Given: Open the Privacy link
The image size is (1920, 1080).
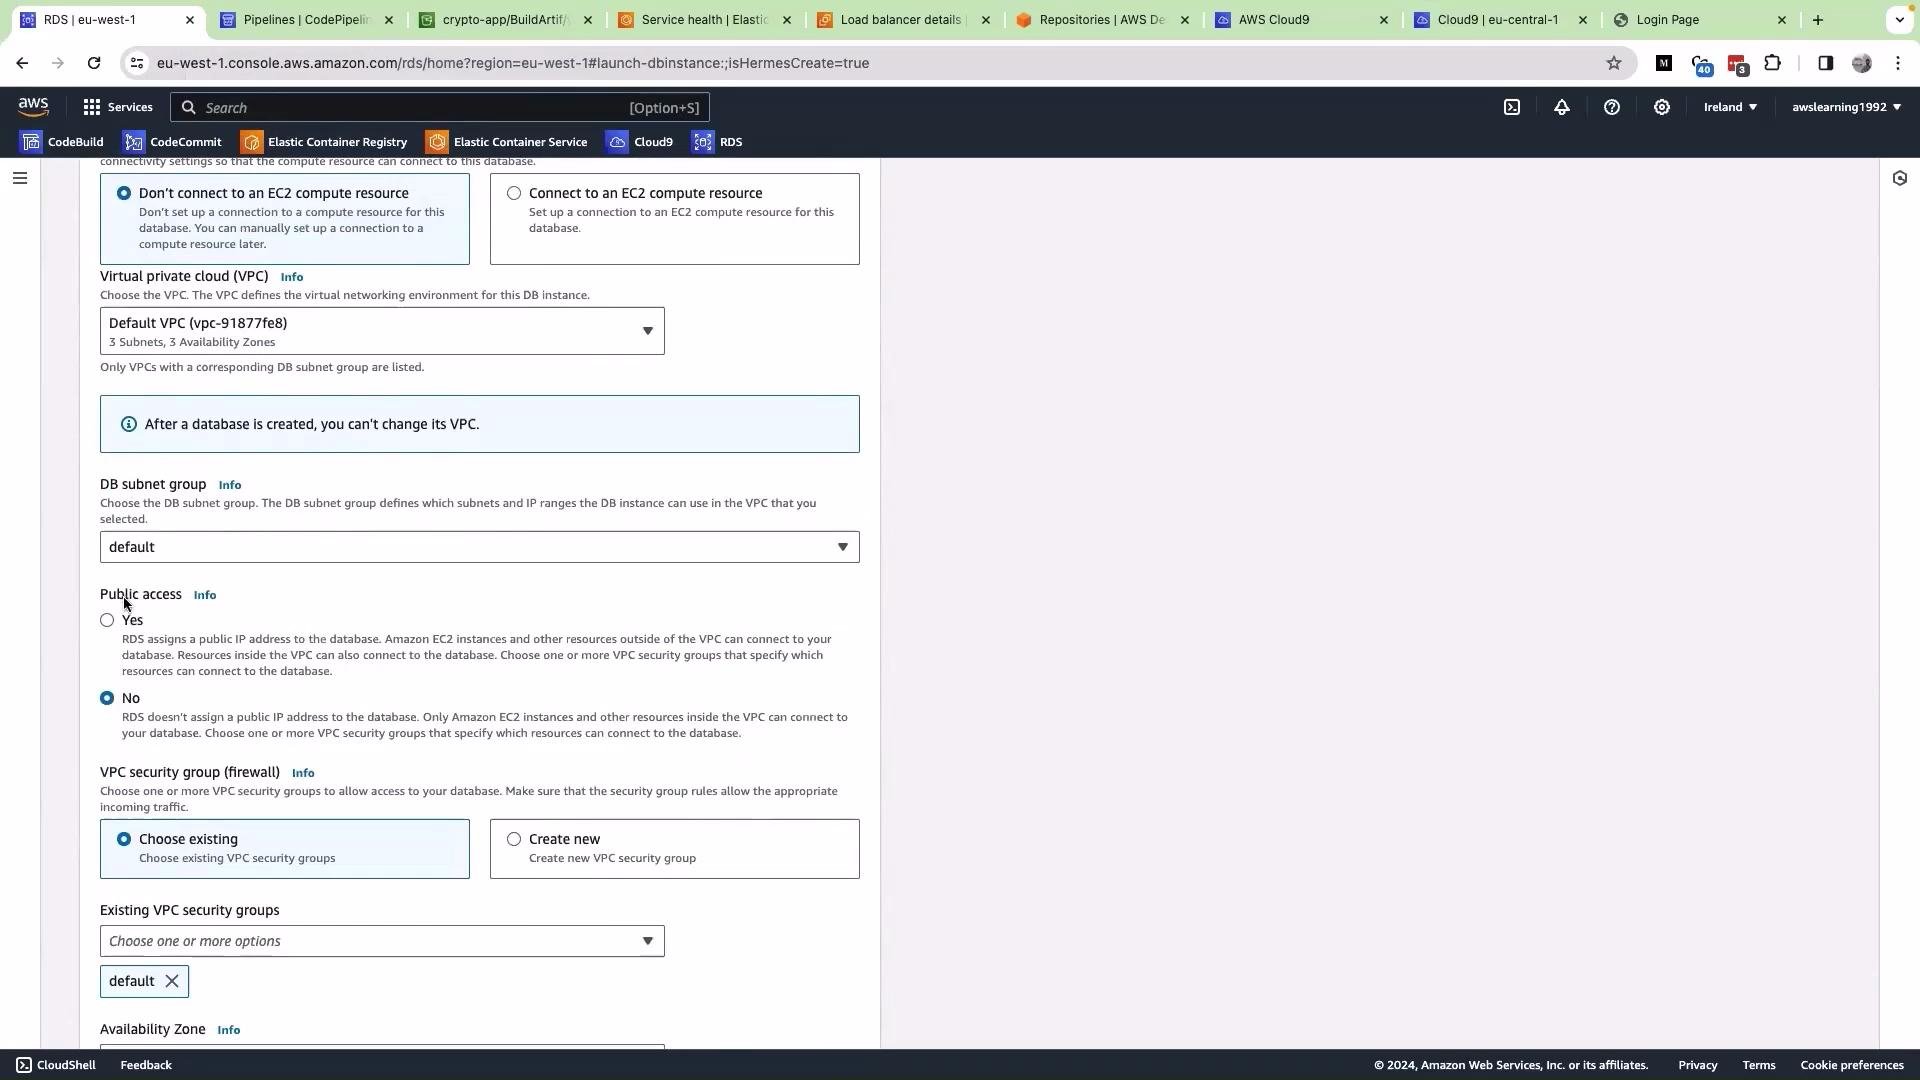Looking at the screenshot, I should [1698, 1065].
